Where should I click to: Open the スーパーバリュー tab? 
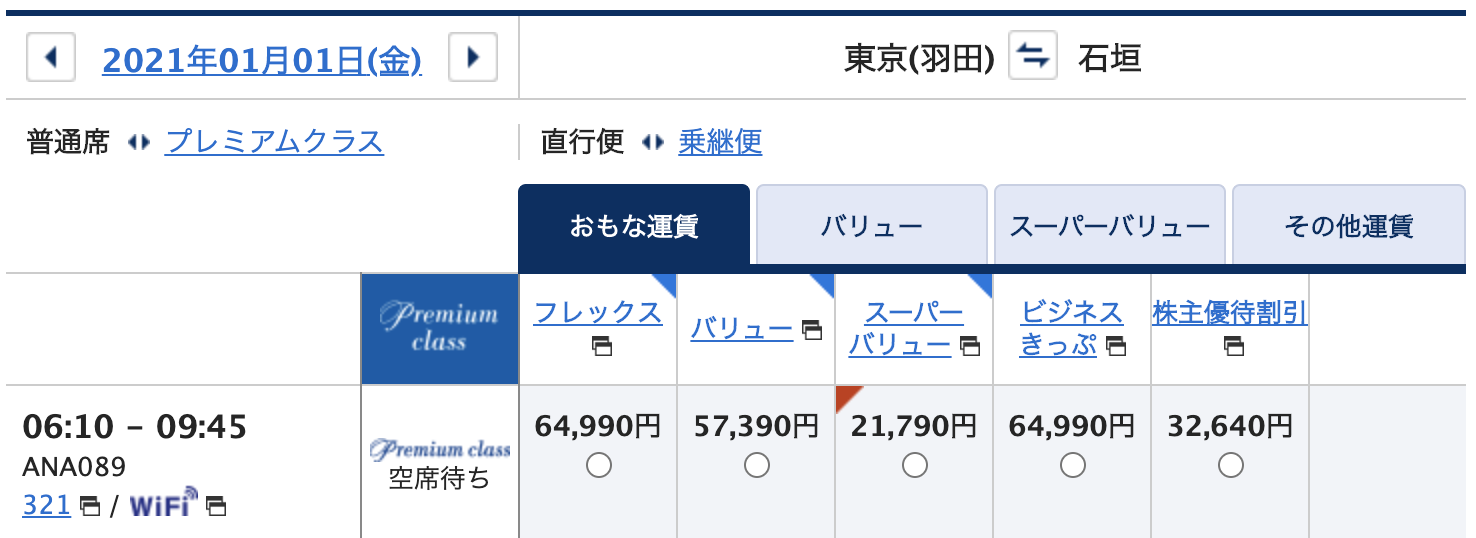pyautogui.click(x=1110, y=226)
